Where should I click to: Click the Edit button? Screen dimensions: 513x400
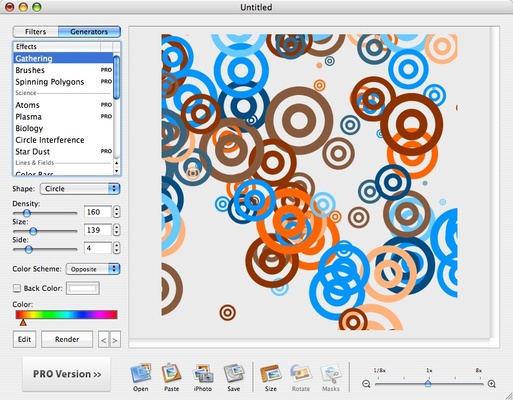(x=24, y=339)
